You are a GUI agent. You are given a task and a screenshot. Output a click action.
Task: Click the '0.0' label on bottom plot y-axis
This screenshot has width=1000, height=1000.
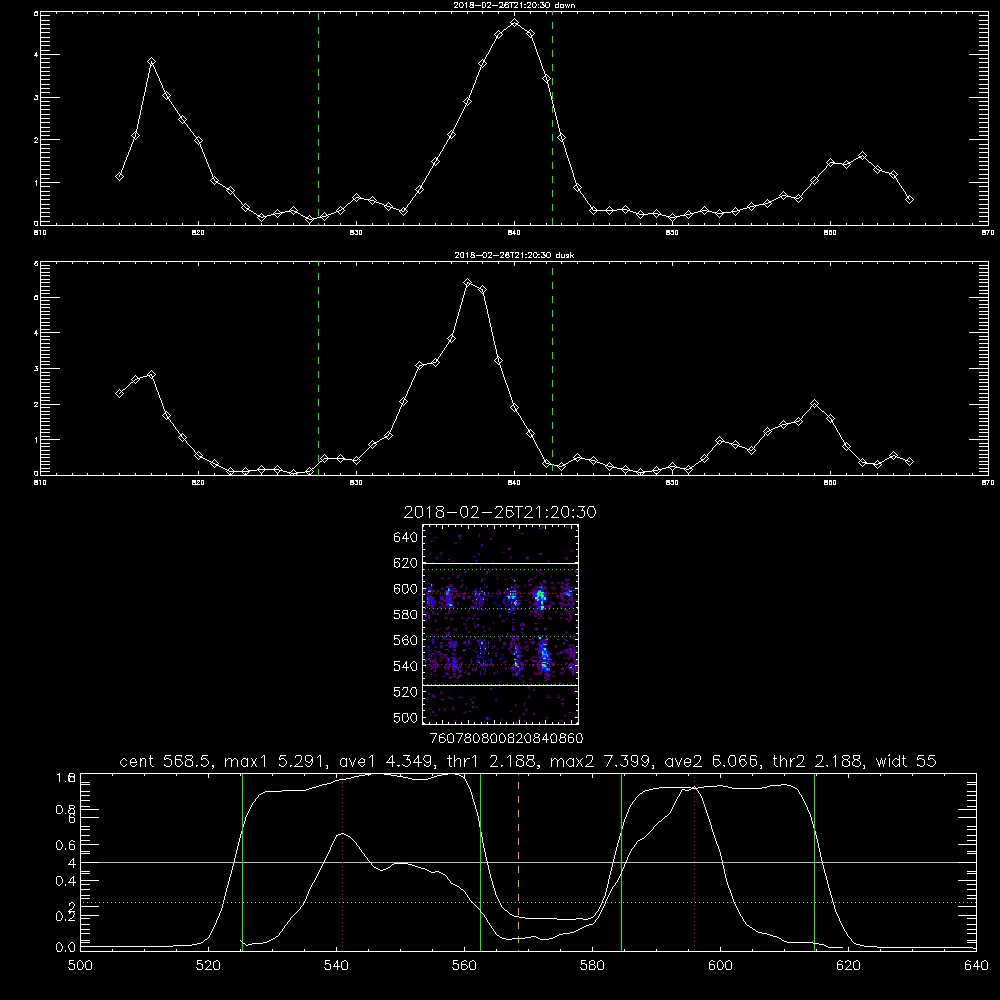click(x=66, y=947)
